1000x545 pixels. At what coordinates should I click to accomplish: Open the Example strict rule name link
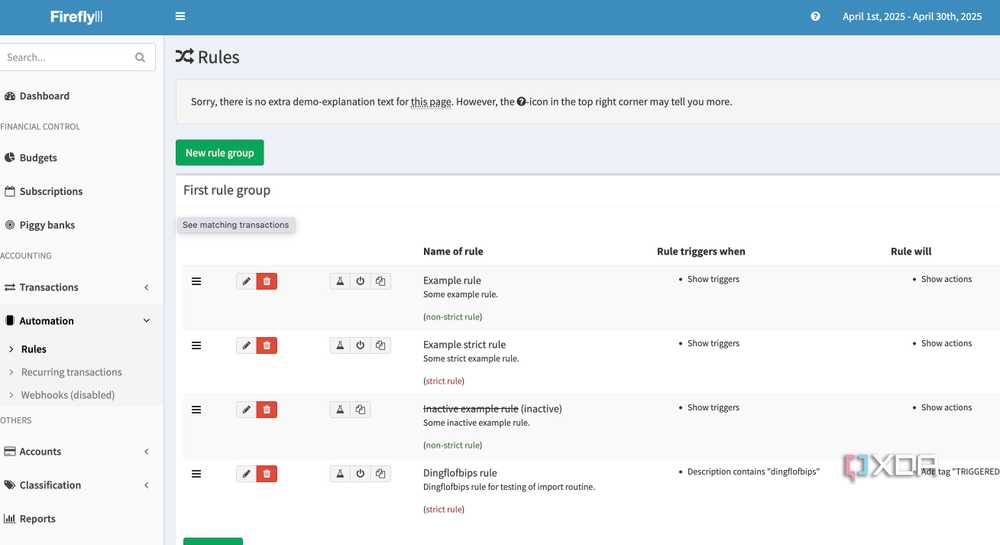[x=464, y=345]
